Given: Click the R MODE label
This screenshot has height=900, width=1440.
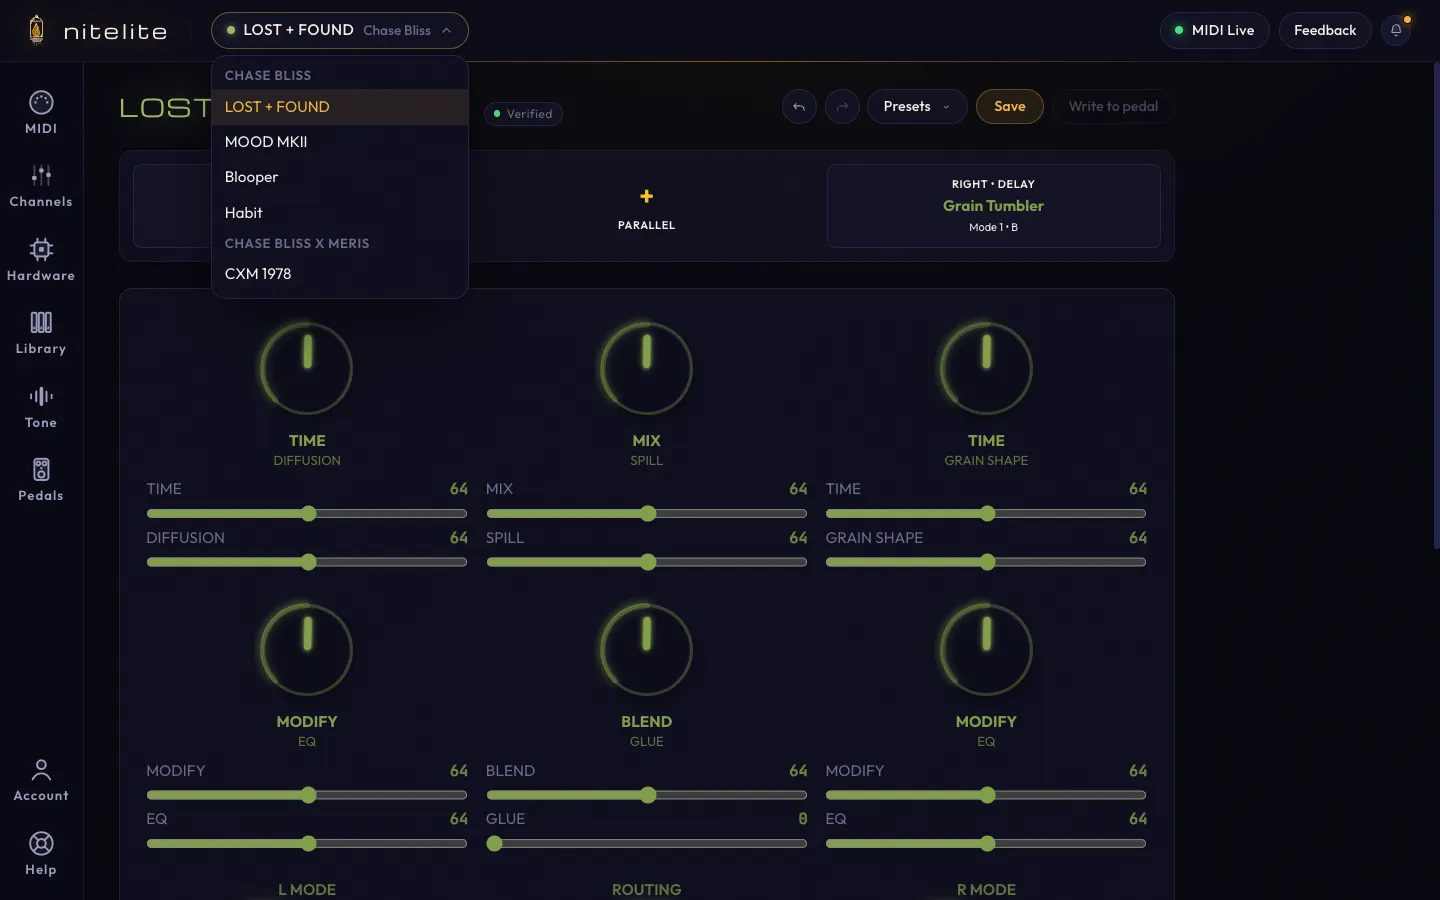Looking at the screenshot, I should coord(986,889).
